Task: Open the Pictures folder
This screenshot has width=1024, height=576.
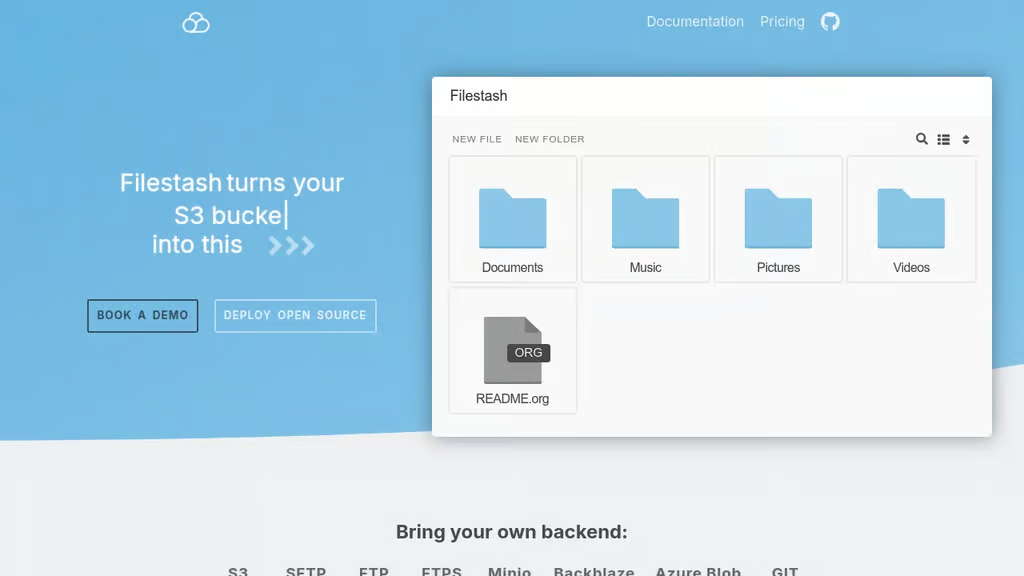Action: 778,219
